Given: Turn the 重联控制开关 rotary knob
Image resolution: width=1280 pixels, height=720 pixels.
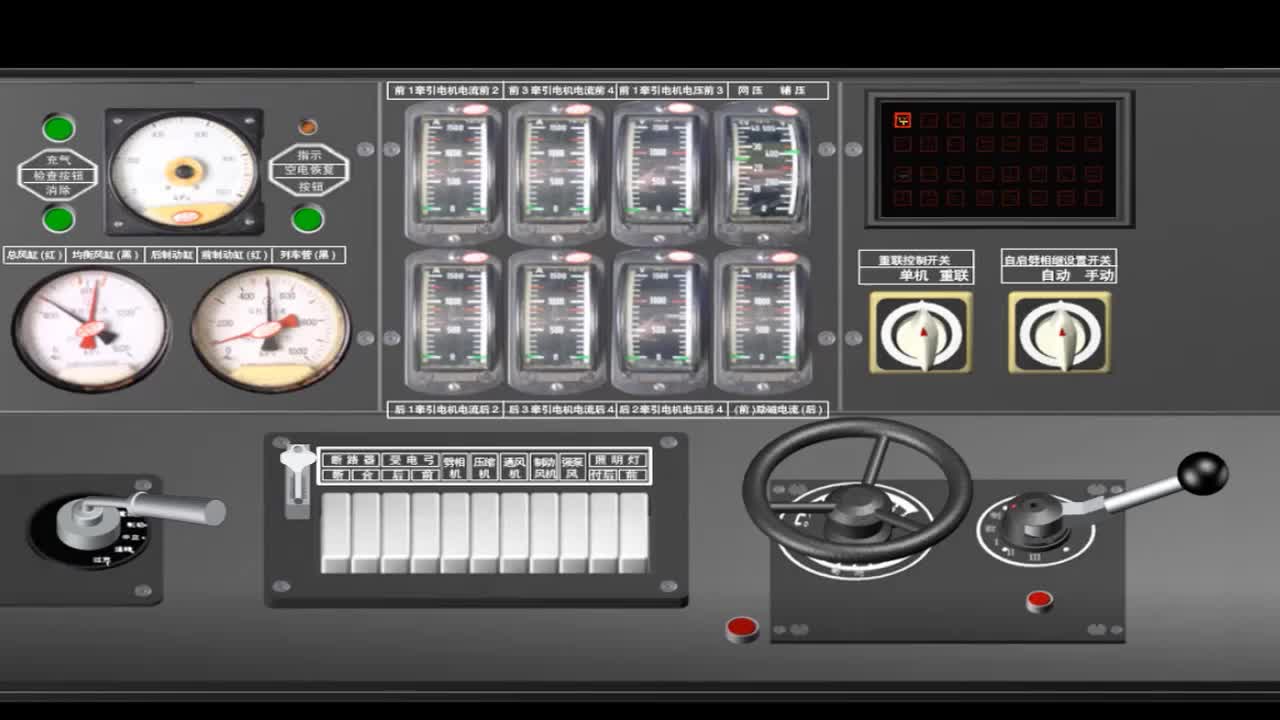Looking at the screenshot, I should point(921,333).
